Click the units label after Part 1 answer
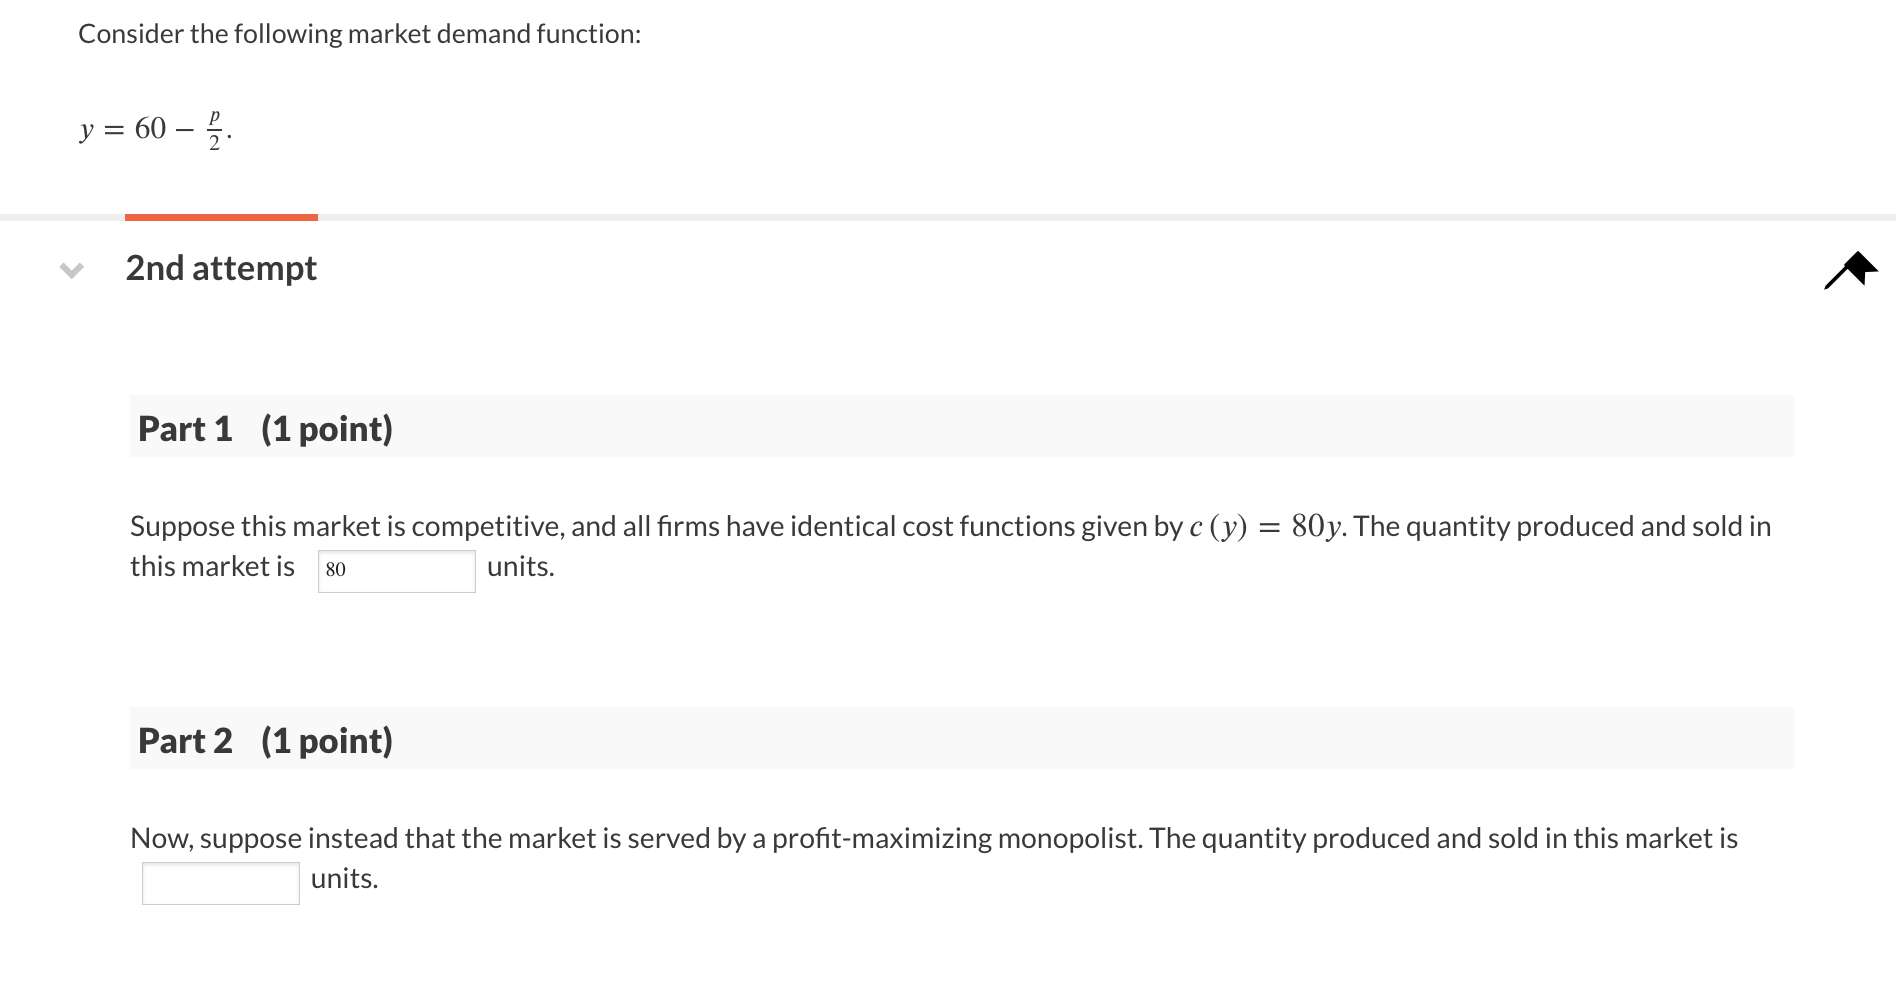Screen dimensions: 1896x1004 [x=520, y=567]
